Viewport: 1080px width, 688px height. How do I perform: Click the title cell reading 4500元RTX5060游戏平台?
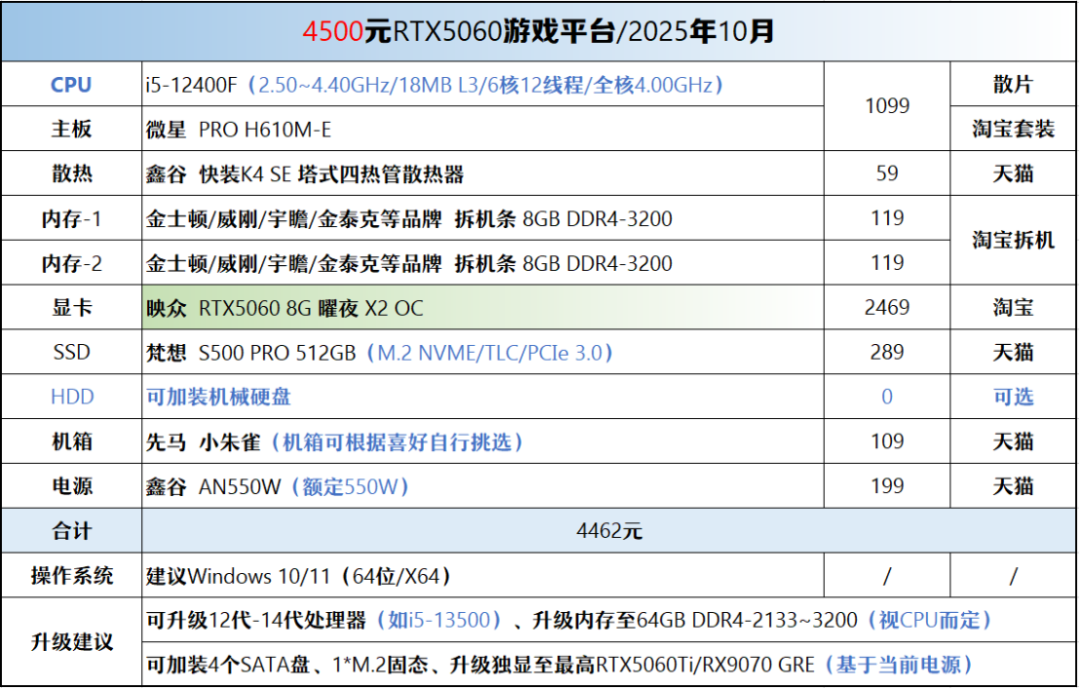coord(539,32)
